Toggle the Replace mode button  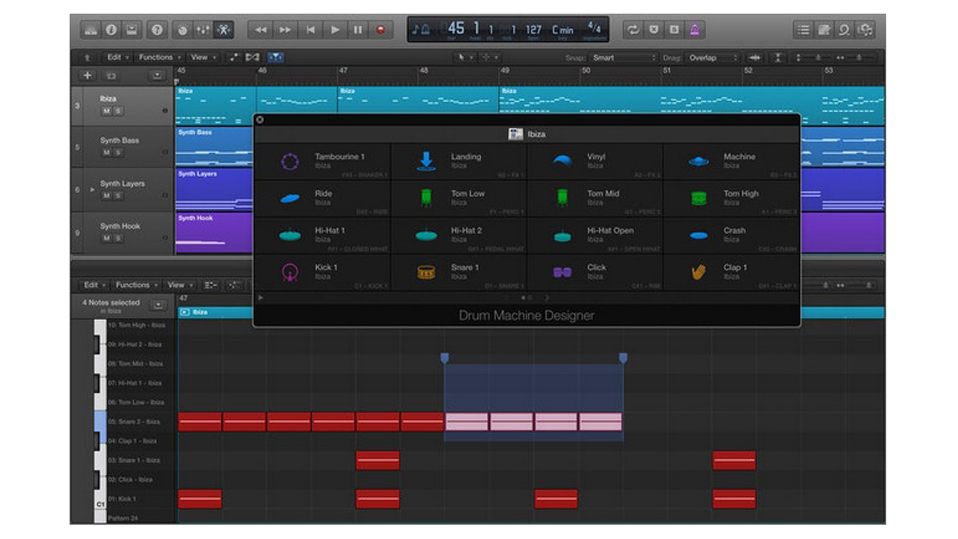point(654,29)
